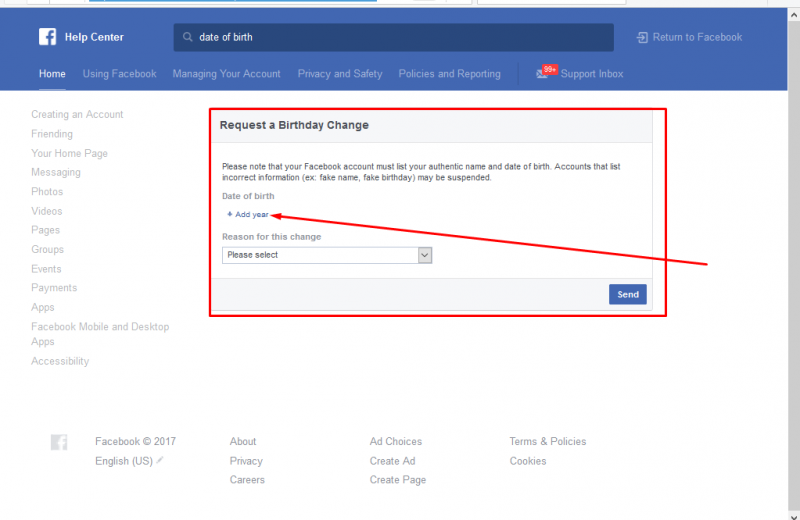Open the Events topic
800x520 pixels.
(46, 269)
